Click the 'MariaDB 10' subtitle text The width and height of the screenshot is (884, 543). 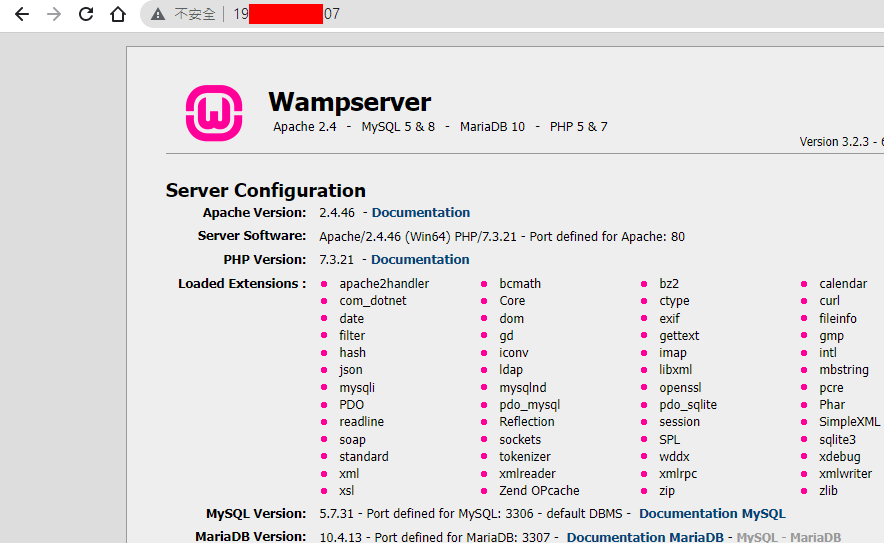tap(492, 127)
